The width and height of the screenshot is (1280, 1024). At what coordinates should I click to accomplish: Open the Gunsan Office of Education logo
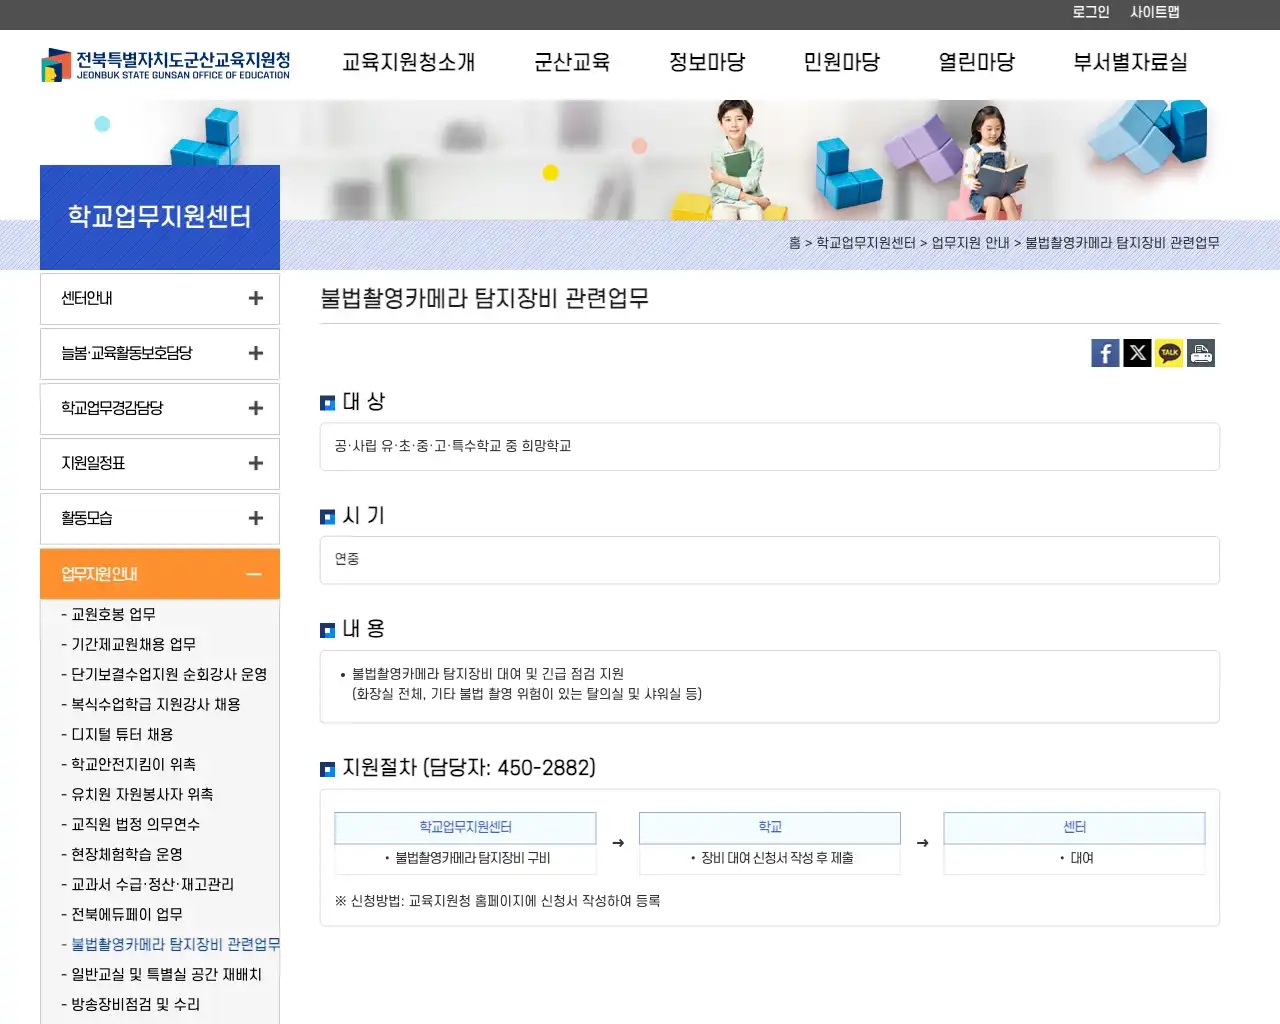pos(166,65)
